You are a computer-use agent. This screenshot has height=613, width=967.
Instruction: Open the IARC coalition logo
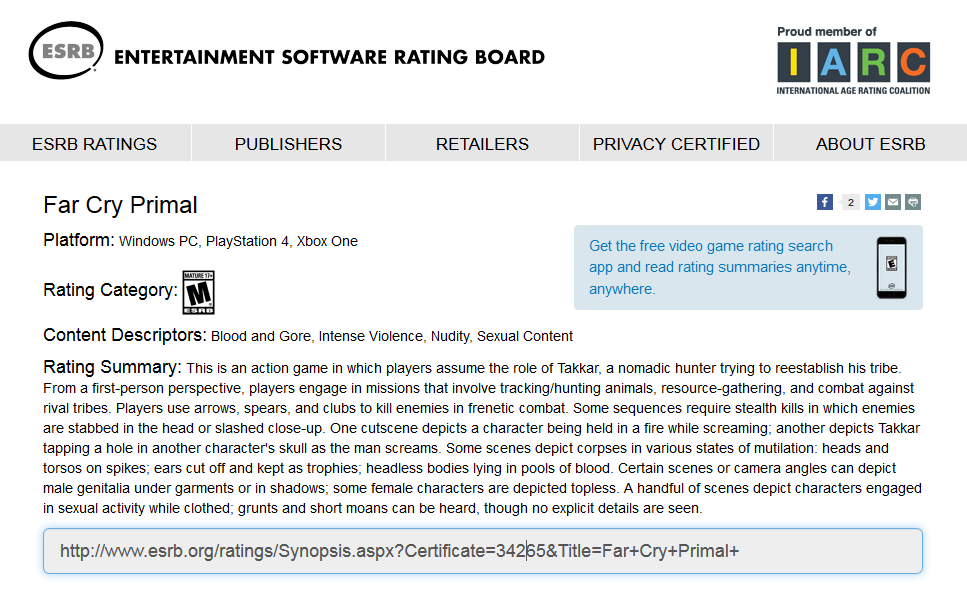pyautogui.click(x=853, y=62)
